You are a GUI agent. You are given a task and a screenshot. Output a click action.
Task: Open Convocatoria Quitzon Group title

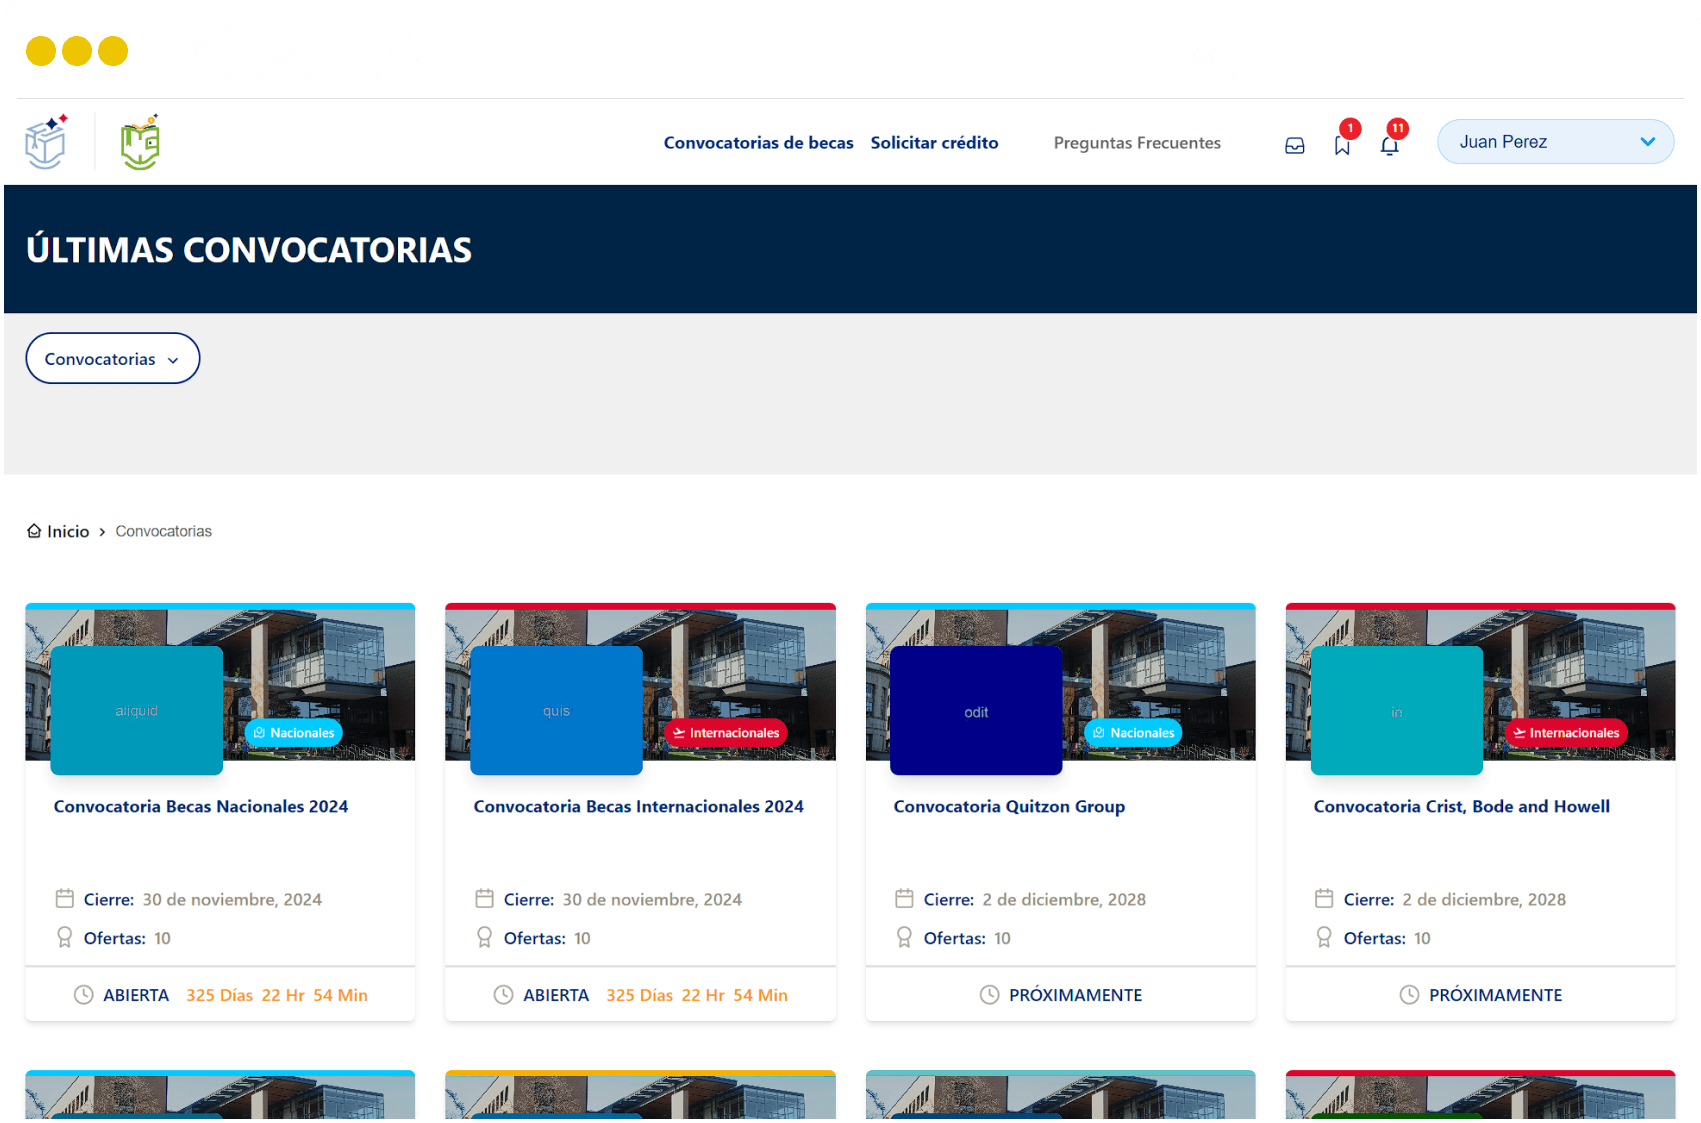(1010, 806)
